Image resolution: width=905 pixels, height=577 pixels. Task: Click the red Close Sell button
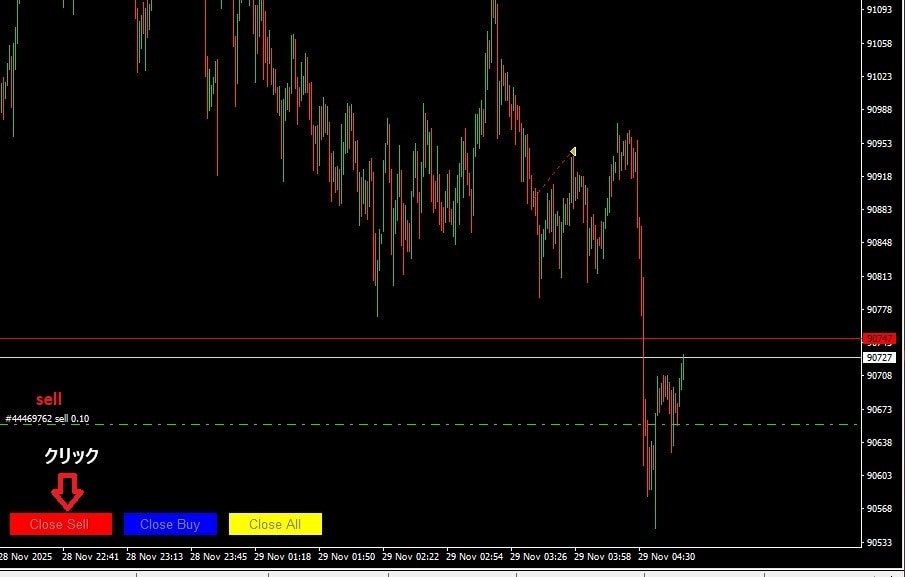pos(61,524)
